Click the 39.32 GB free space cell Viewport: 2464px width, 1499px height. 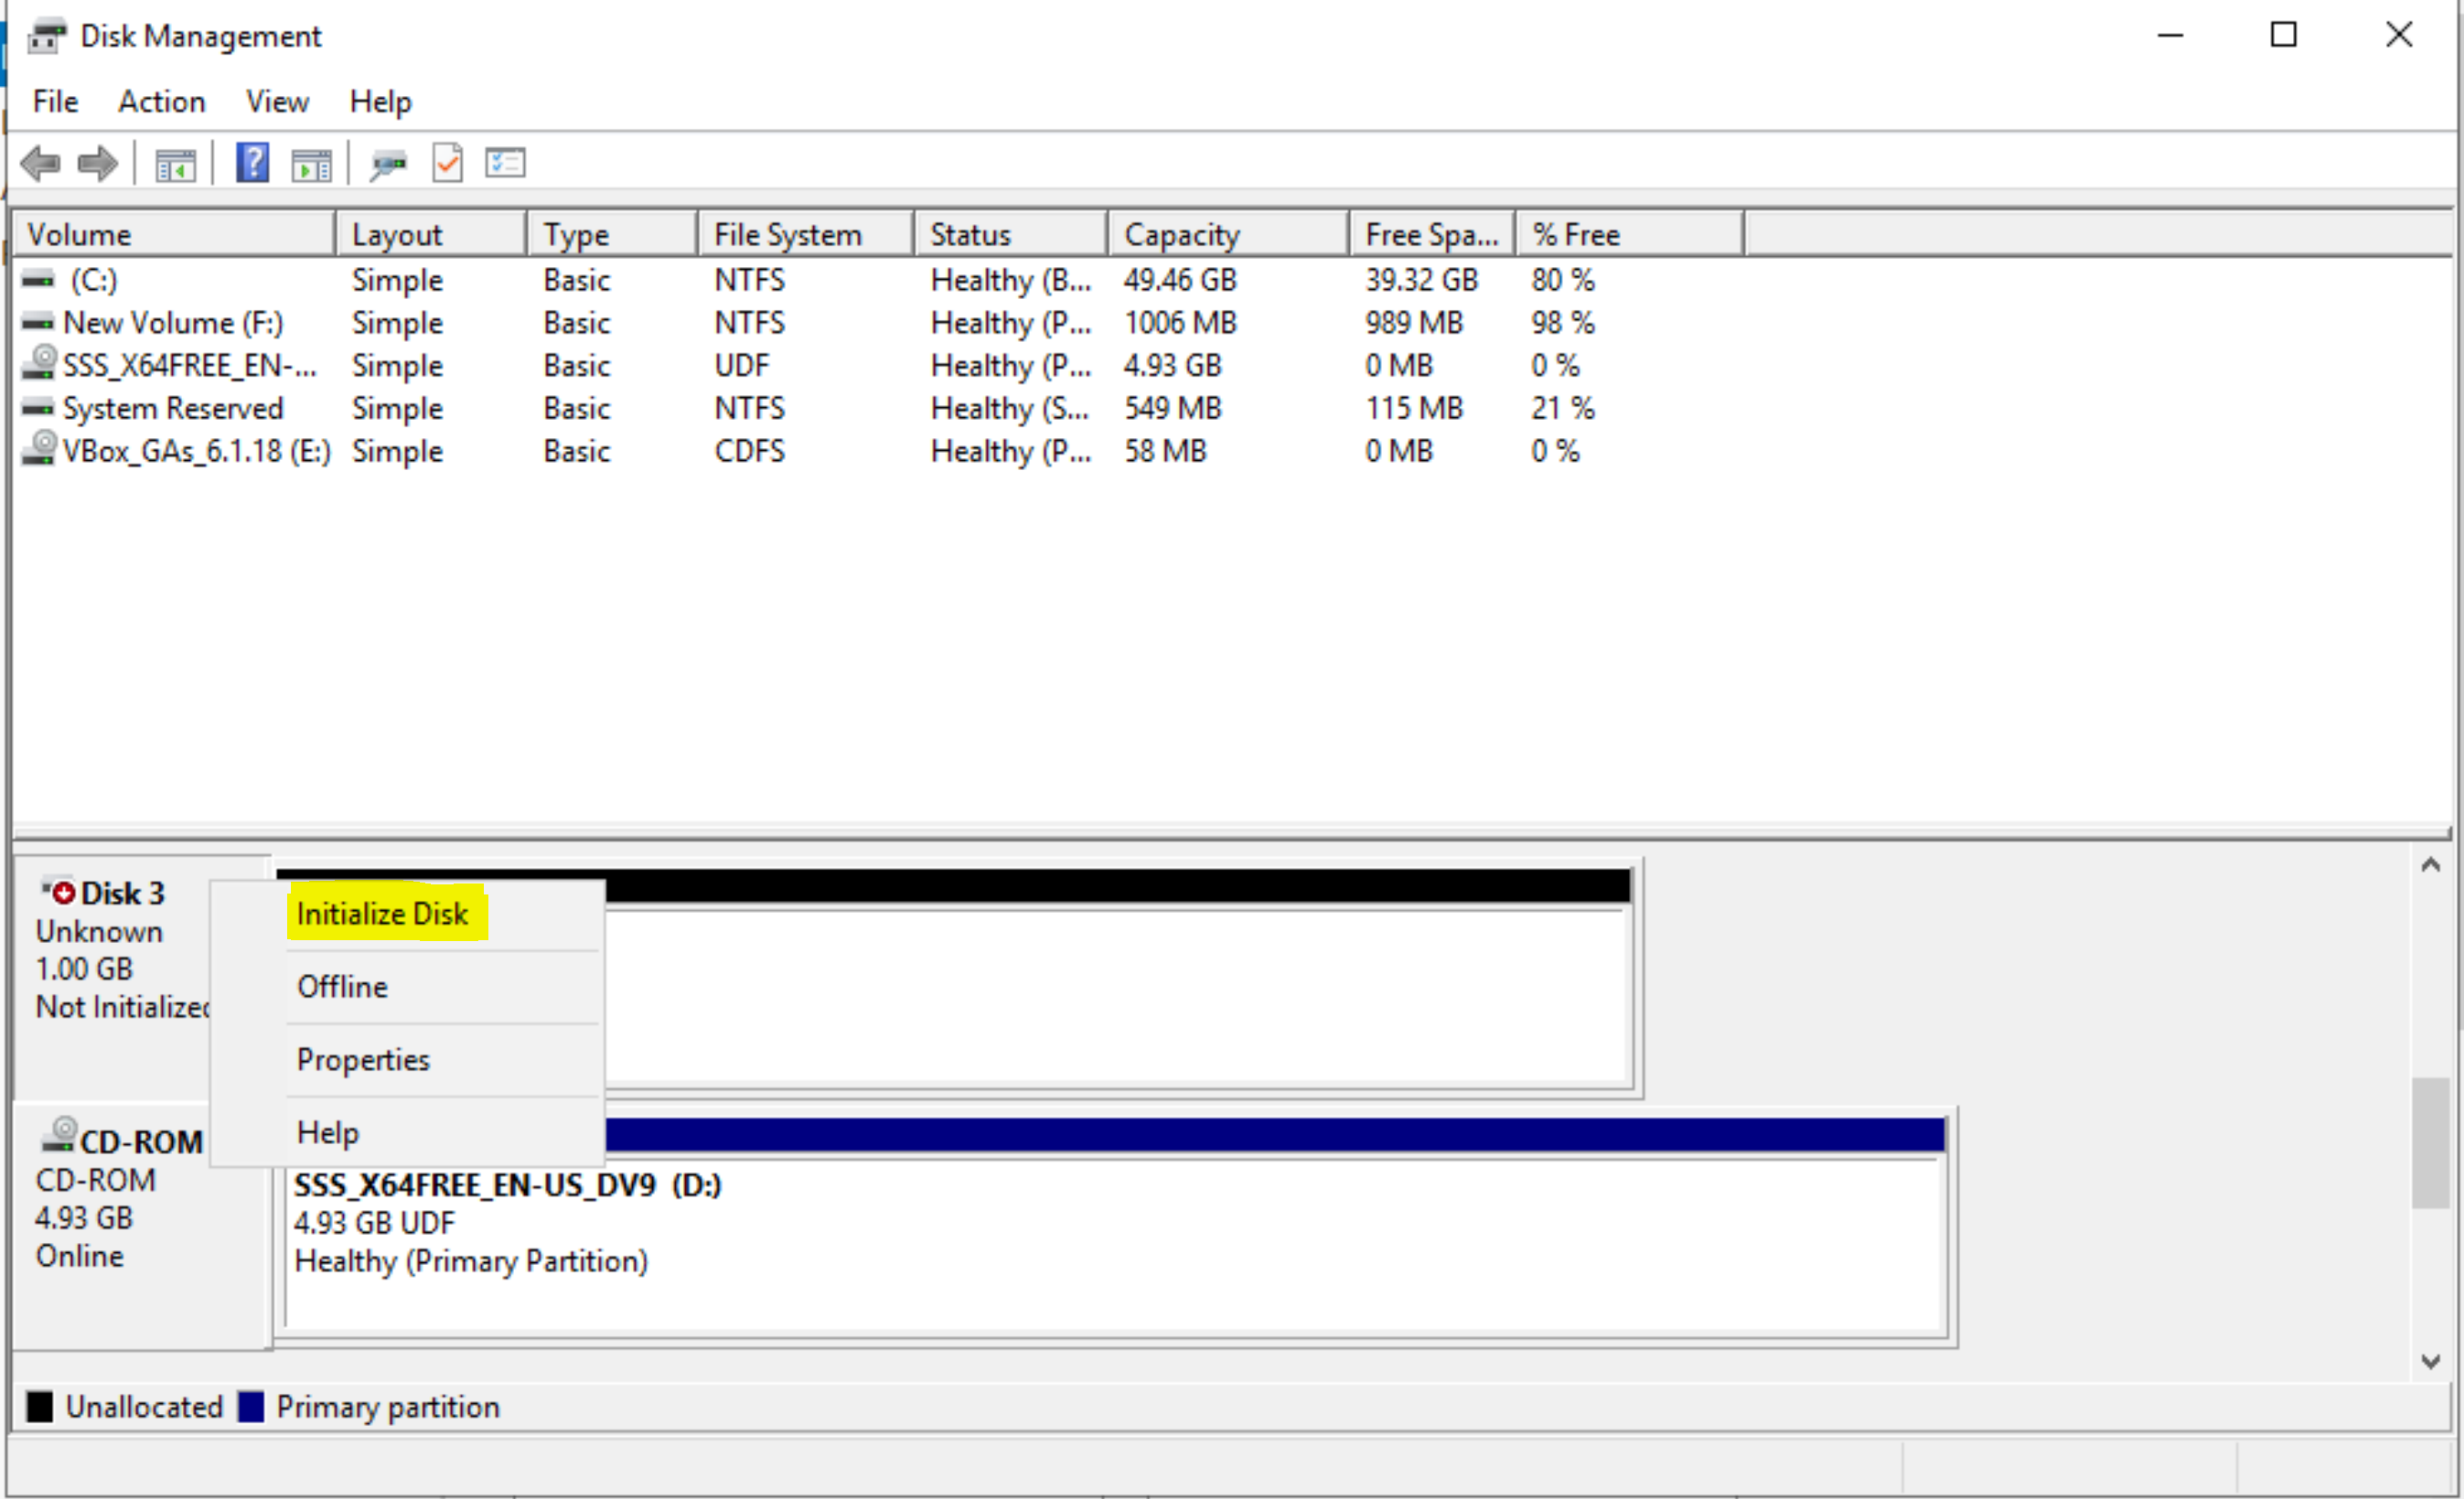point(1422,280)
